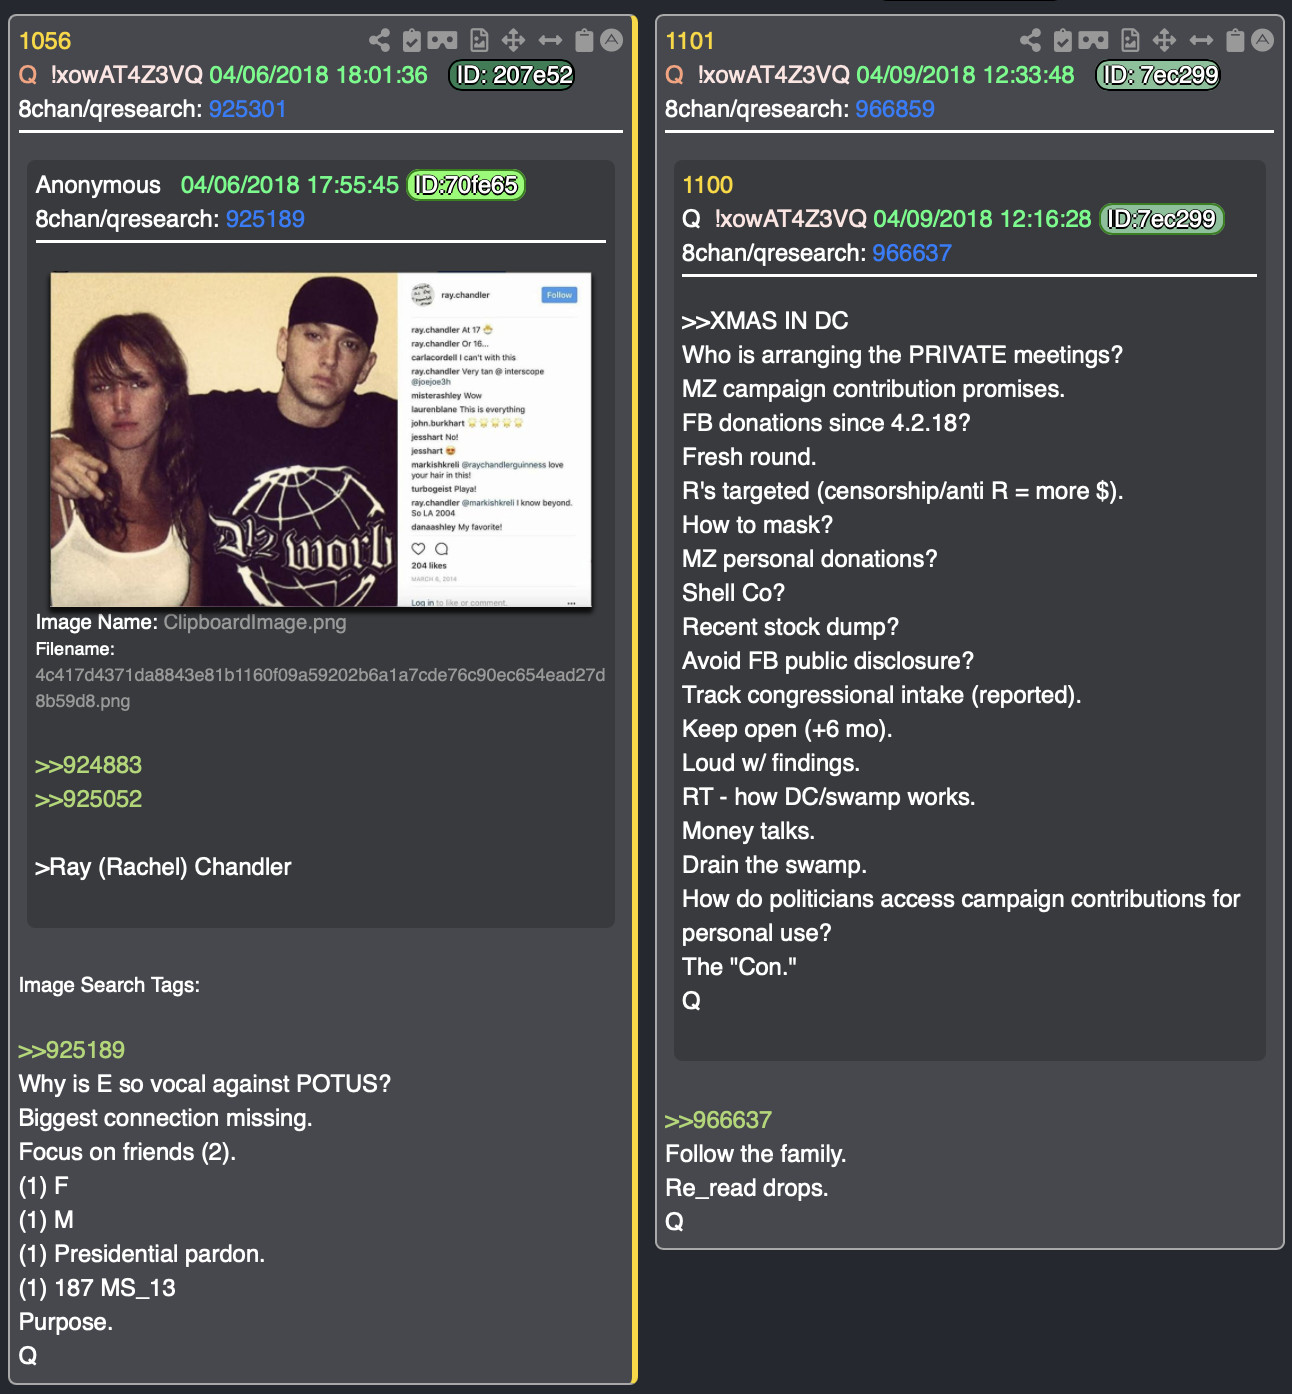Click the ID: 7ec299 badge on post 1101
Viewport: 1292px width, 1394px height.
pos(1159,75)
